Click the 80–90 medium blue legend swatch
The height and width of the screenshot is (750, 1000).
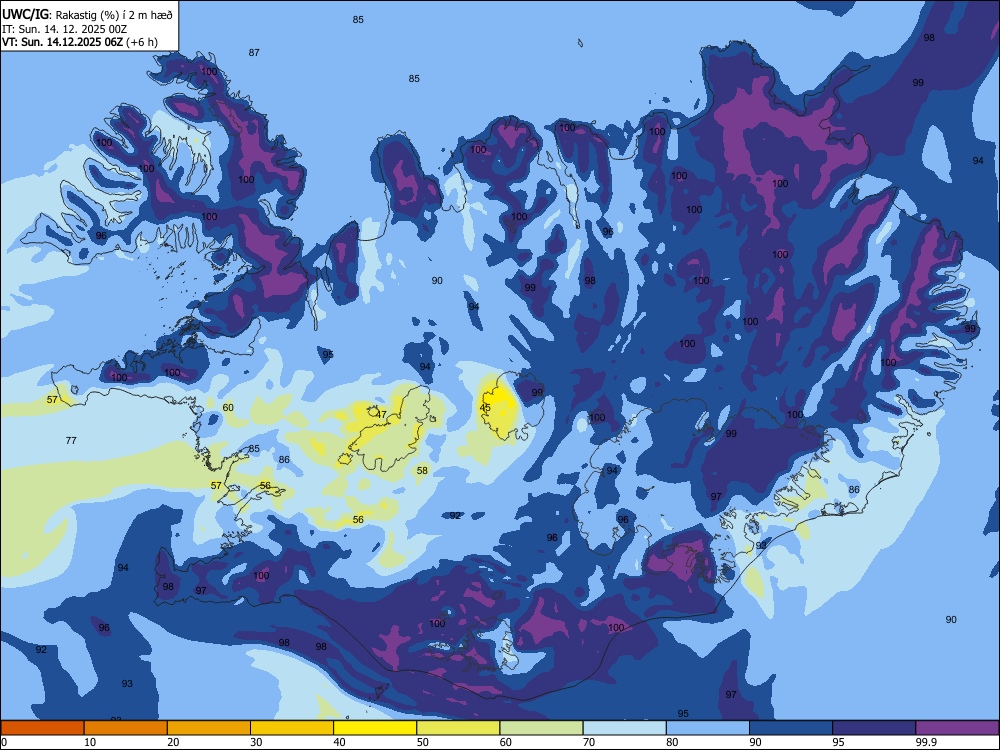[x=708, y=728]
